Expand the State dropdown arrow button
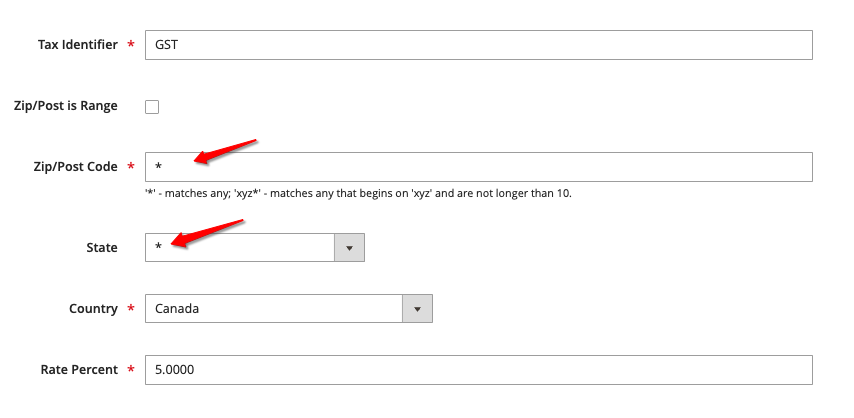This screenshot has width=854, height=418. click(x=349, y=247)
